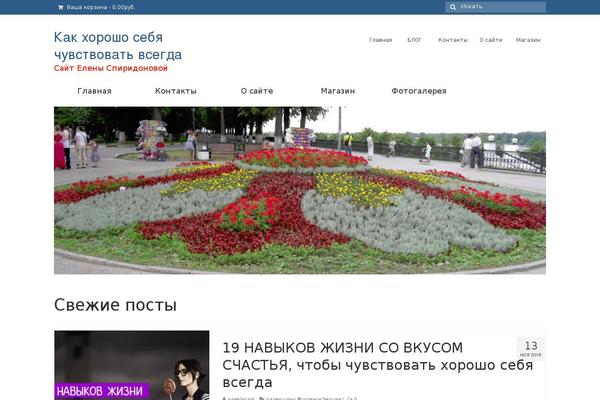Click the red subtitle 'Сайт Елены Спиридоновой'

coord(111,68)
